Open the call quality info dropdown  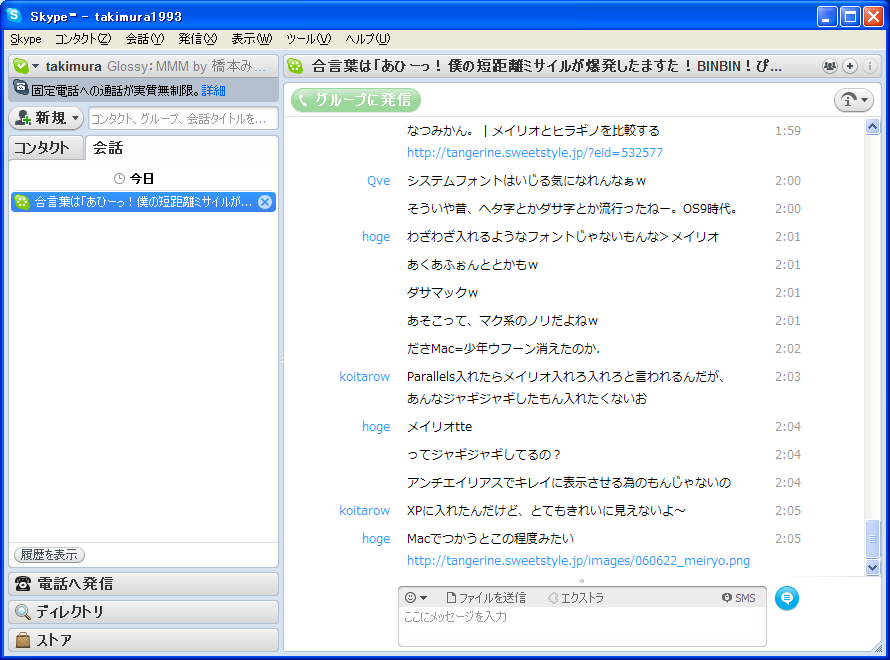click(854, 100)
